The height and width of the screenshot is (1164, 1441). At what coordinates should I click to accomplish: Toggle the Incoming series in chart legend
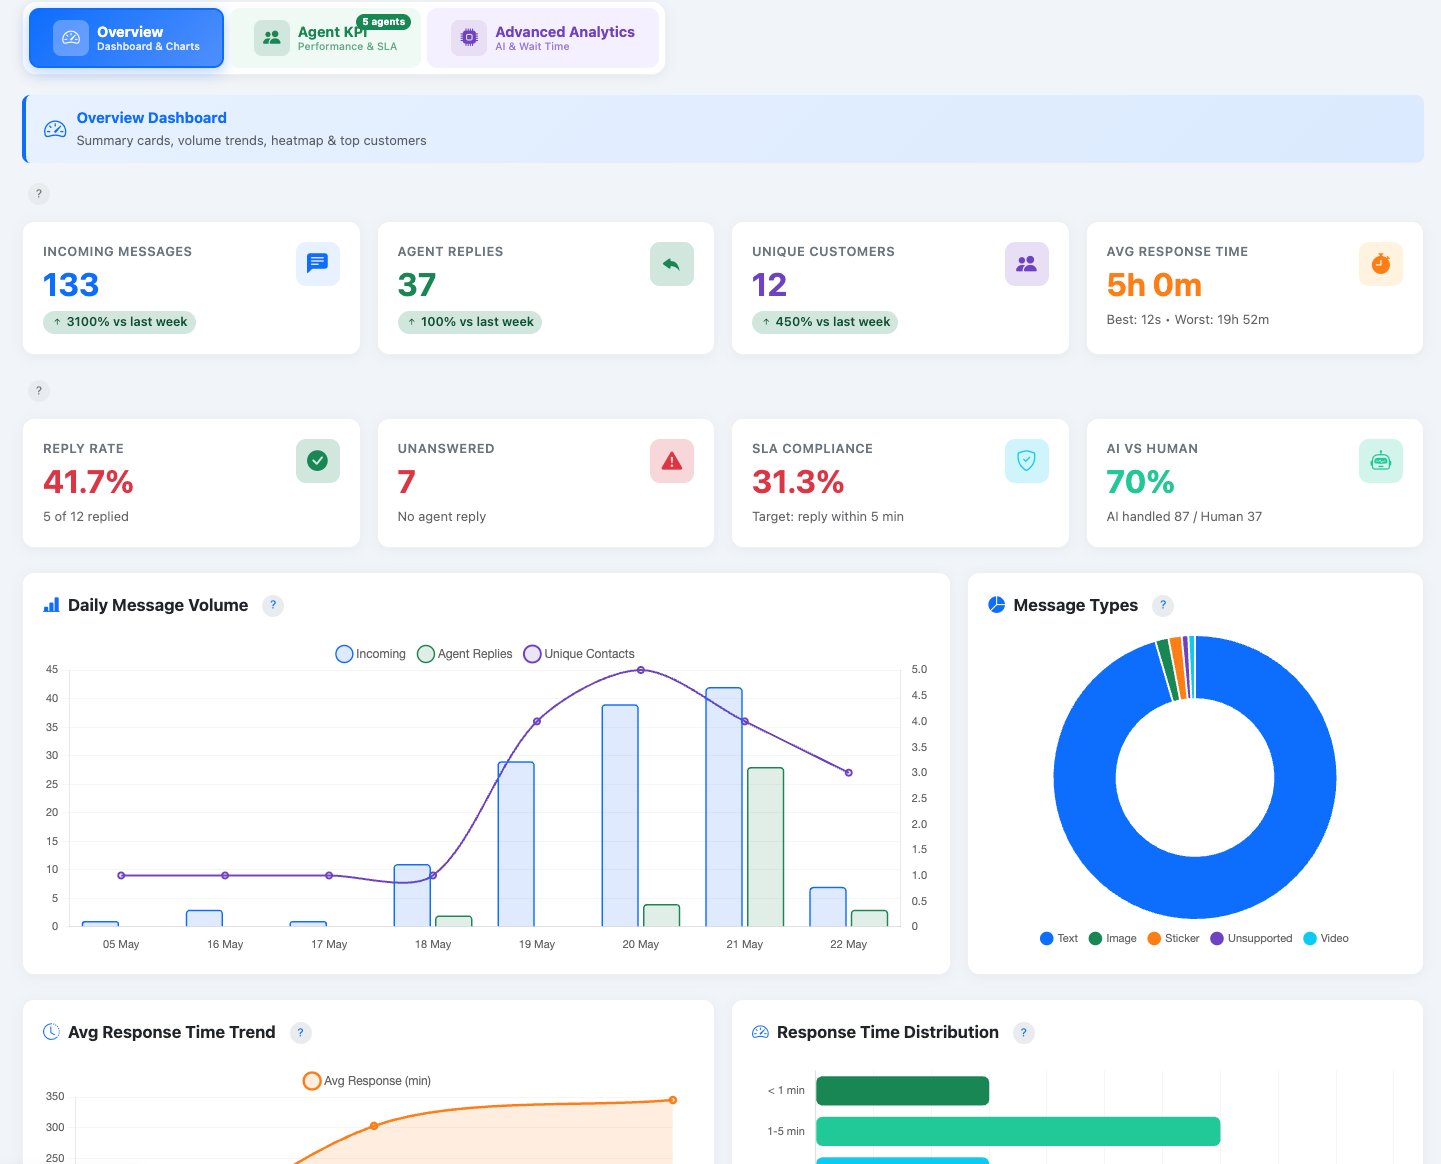(x=371, y=654)
